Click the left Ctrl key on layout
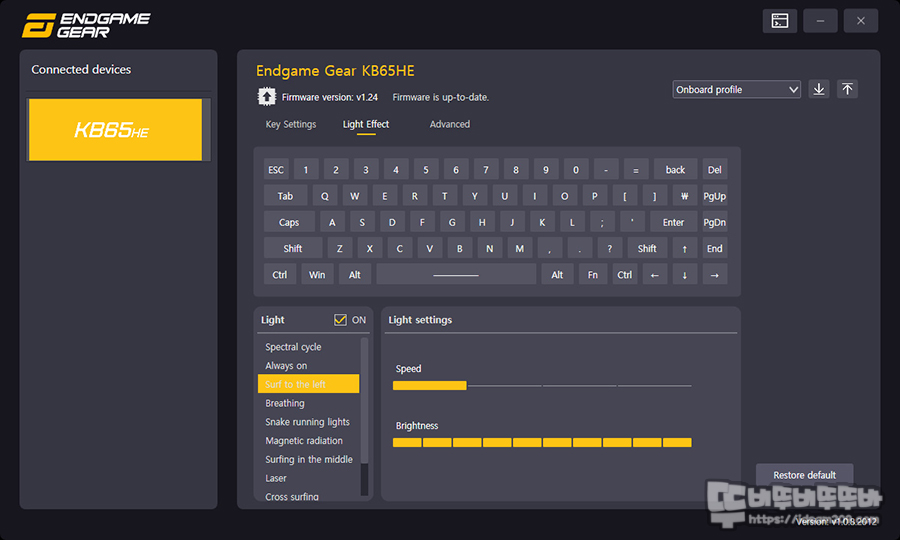900x540 pixels. click(280, 275)
